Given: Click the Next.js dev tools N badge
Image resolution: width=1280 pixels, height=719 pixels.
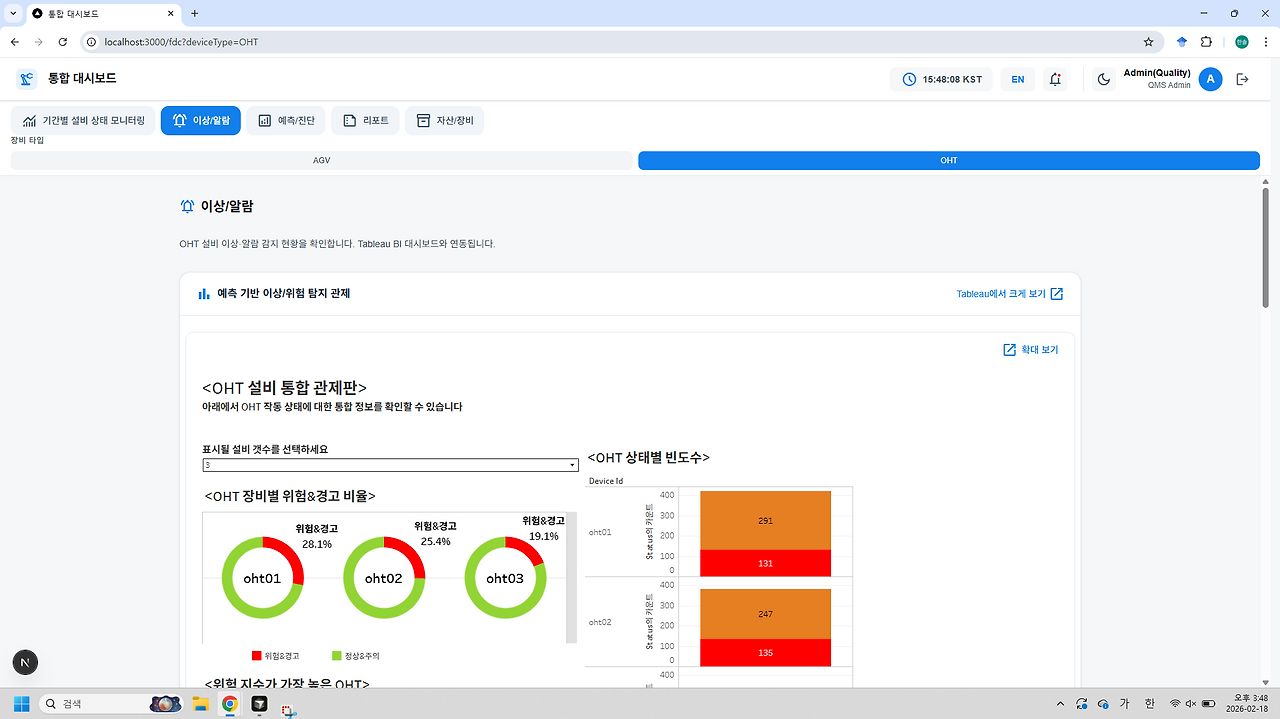Looking at the screenshot, I should (x=26, y=662).
